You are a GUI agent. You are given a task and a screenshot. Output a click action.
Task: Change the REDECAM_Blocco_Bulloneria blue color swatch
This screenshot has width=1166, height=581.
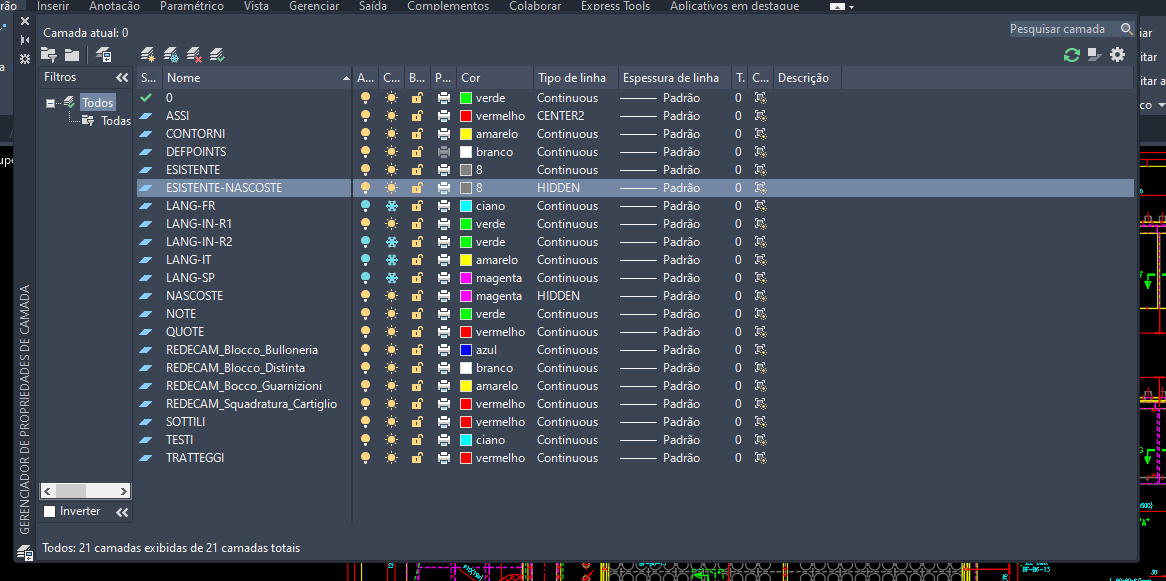pyautogui.click(x=466, y=350)
